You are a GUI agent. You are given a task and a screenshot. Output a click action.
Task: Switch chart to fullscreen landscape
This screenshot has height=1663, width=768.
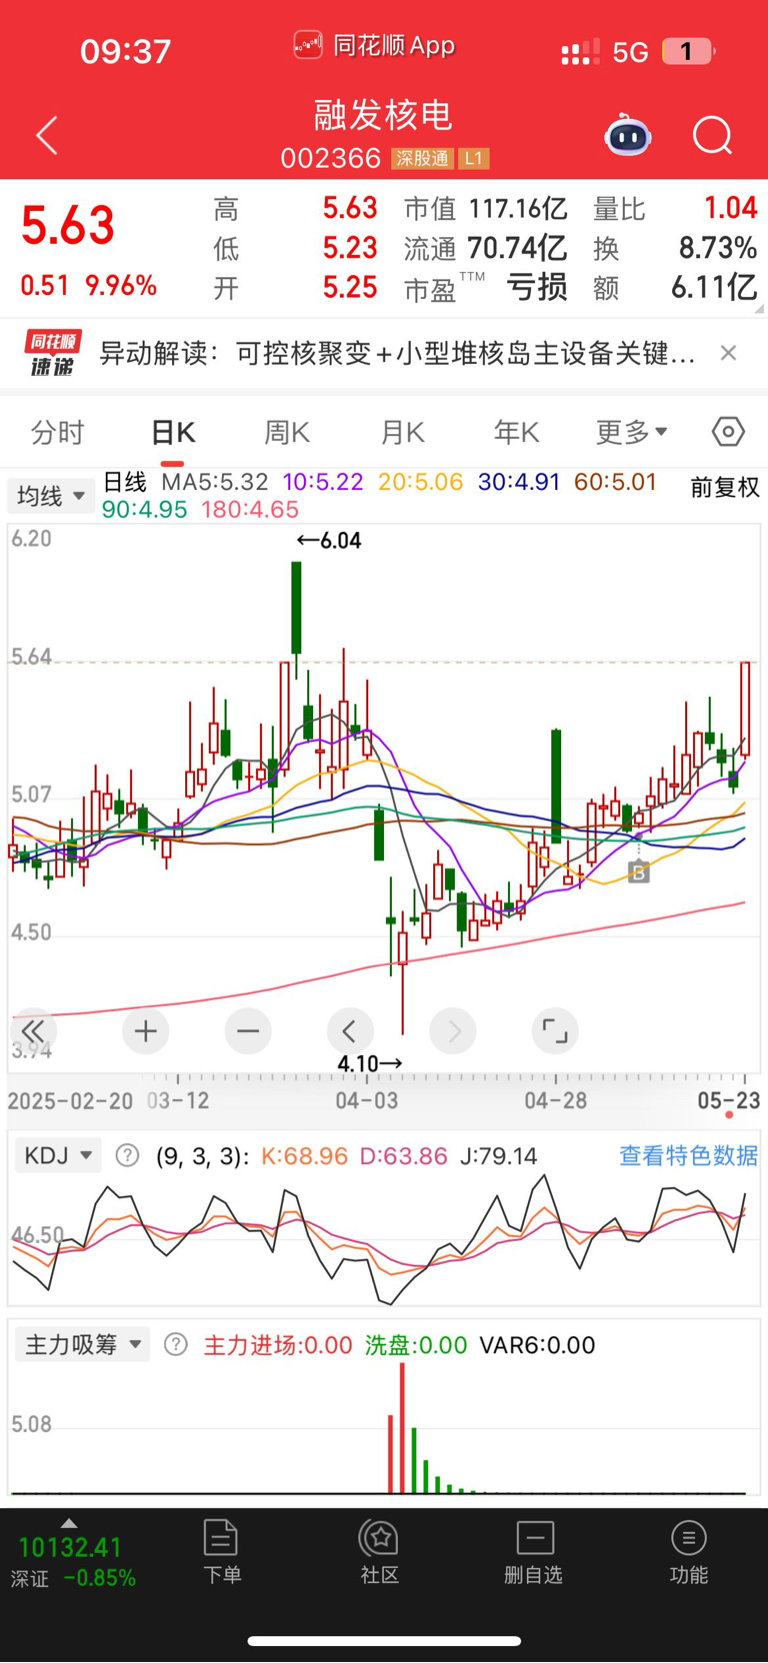coord(555,1031)
